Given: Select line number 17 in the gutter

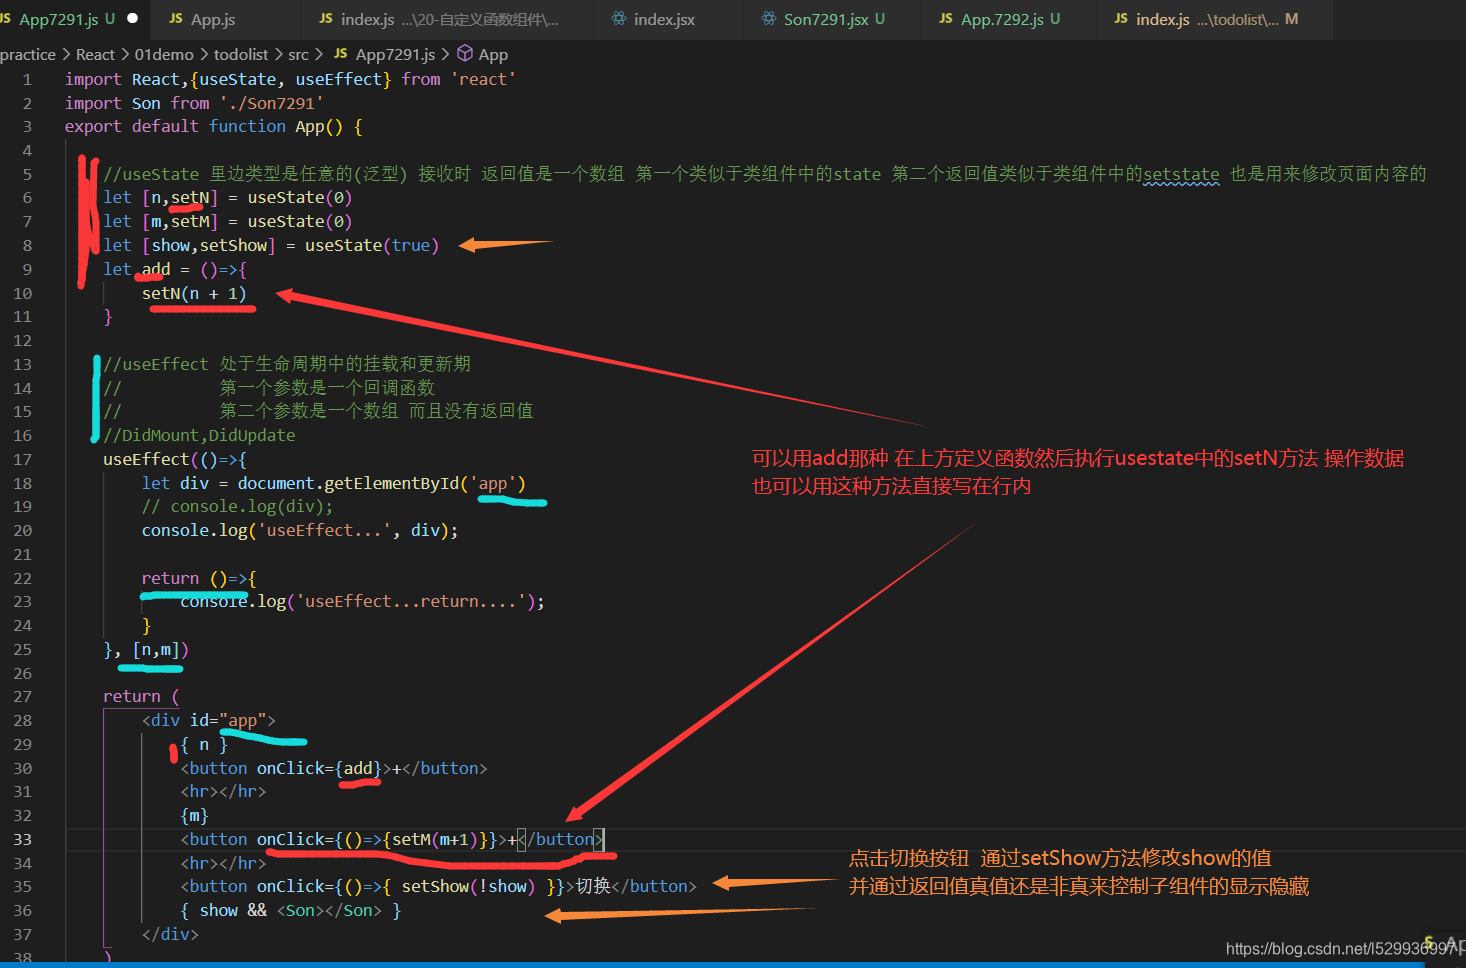Looking at the screenshot, I should (x=22, y=459).
